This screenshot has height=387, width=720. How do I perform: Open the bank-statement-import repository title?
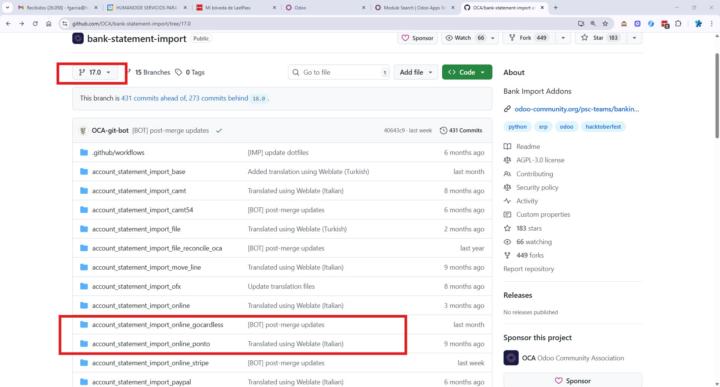coord(137,39)
